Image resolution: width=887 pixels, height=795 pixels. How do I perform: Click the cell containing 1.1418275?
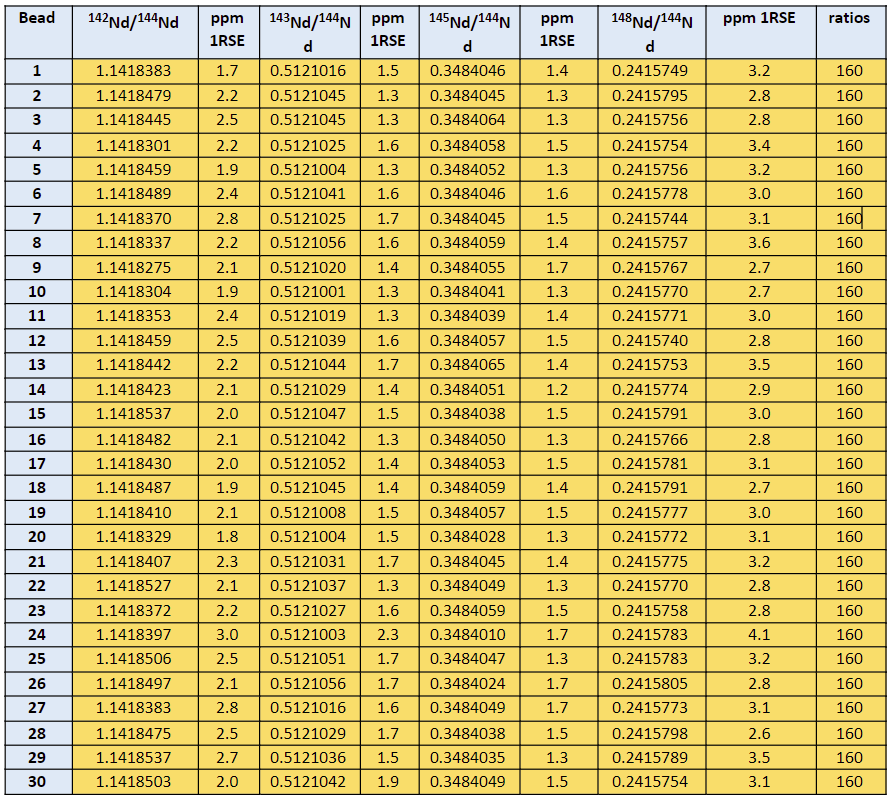(135, 267)
